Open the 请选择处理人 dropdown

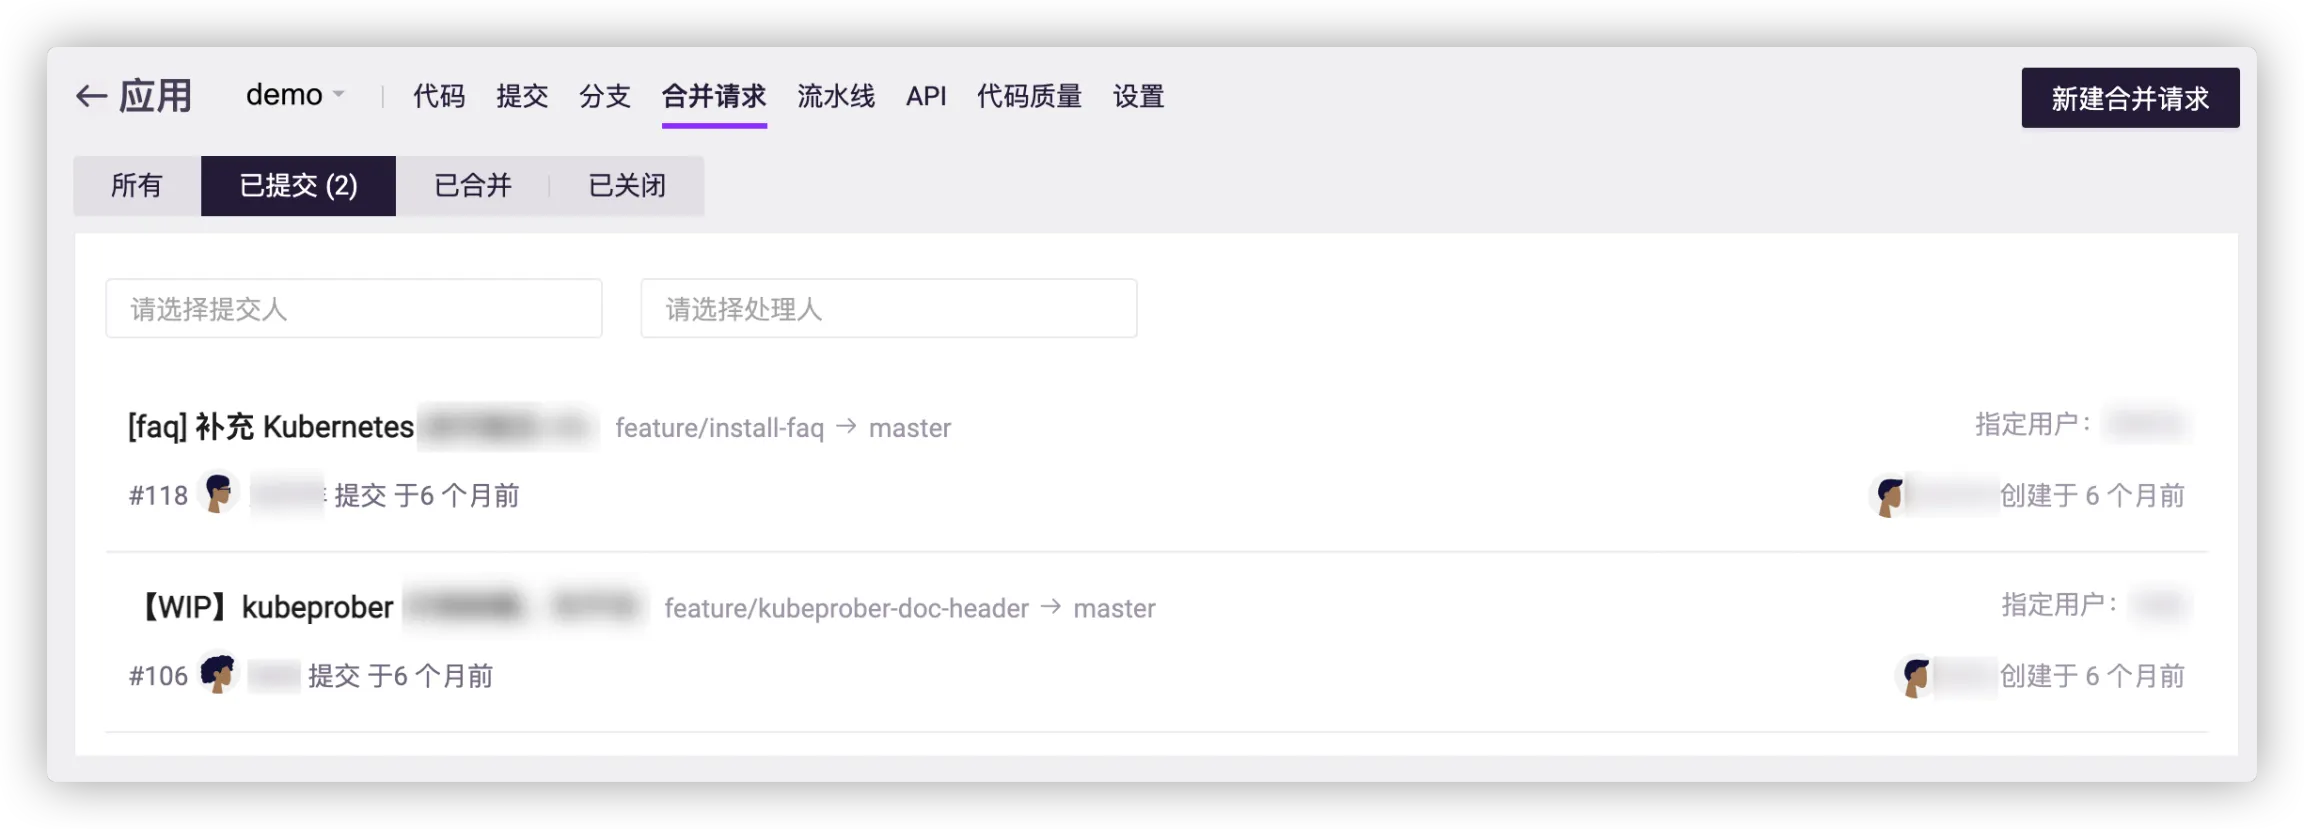[888, 309]
